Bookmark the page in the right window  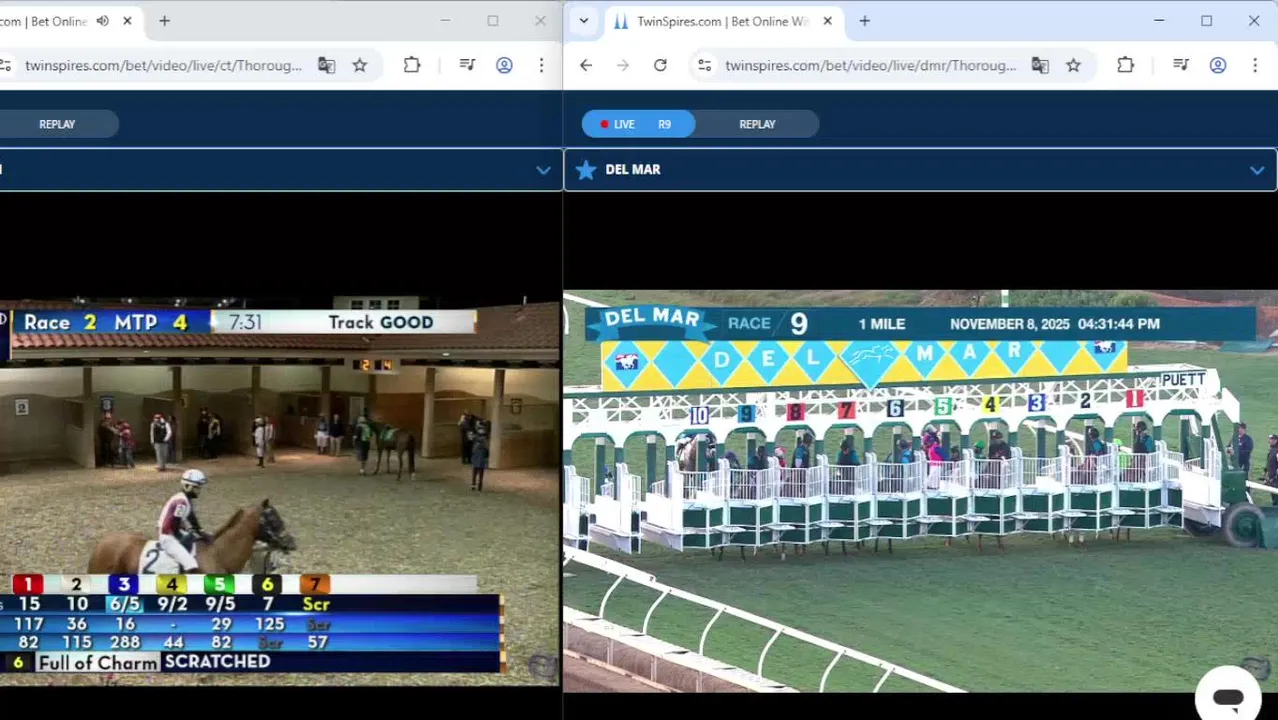pyautogui.click(x=1073, y=65)
